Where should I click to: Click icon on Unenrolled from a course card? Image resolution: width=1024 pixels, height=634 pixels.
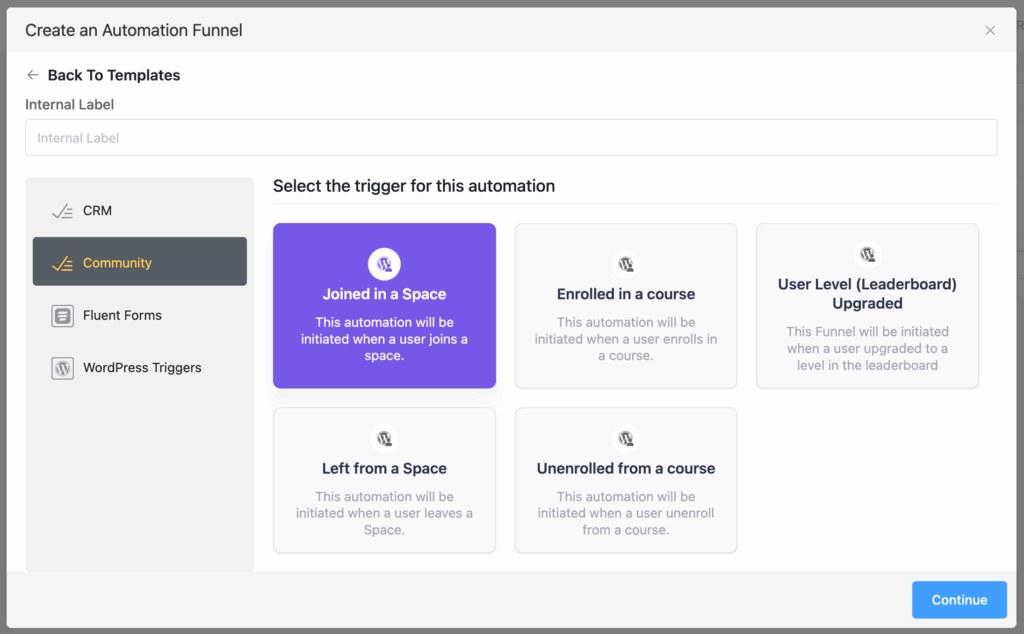click(x=626, y=438)
